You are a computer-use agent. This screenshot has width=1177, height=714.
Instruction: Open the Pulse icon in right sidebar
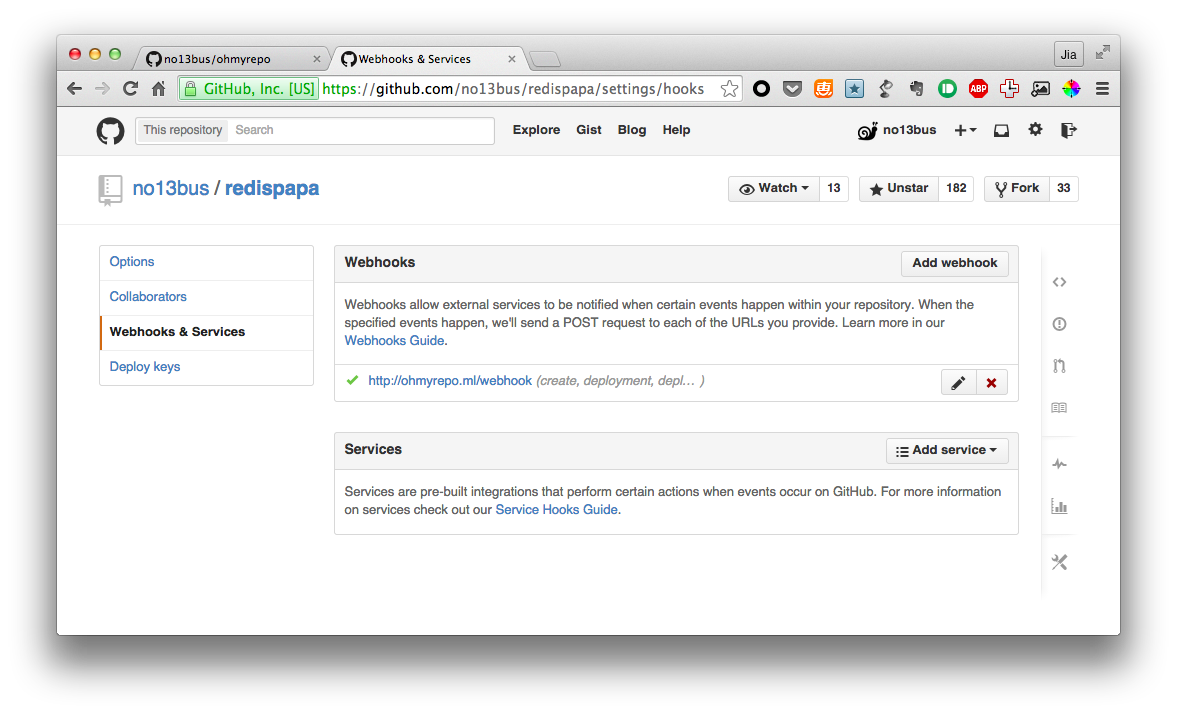point(1059,465)
